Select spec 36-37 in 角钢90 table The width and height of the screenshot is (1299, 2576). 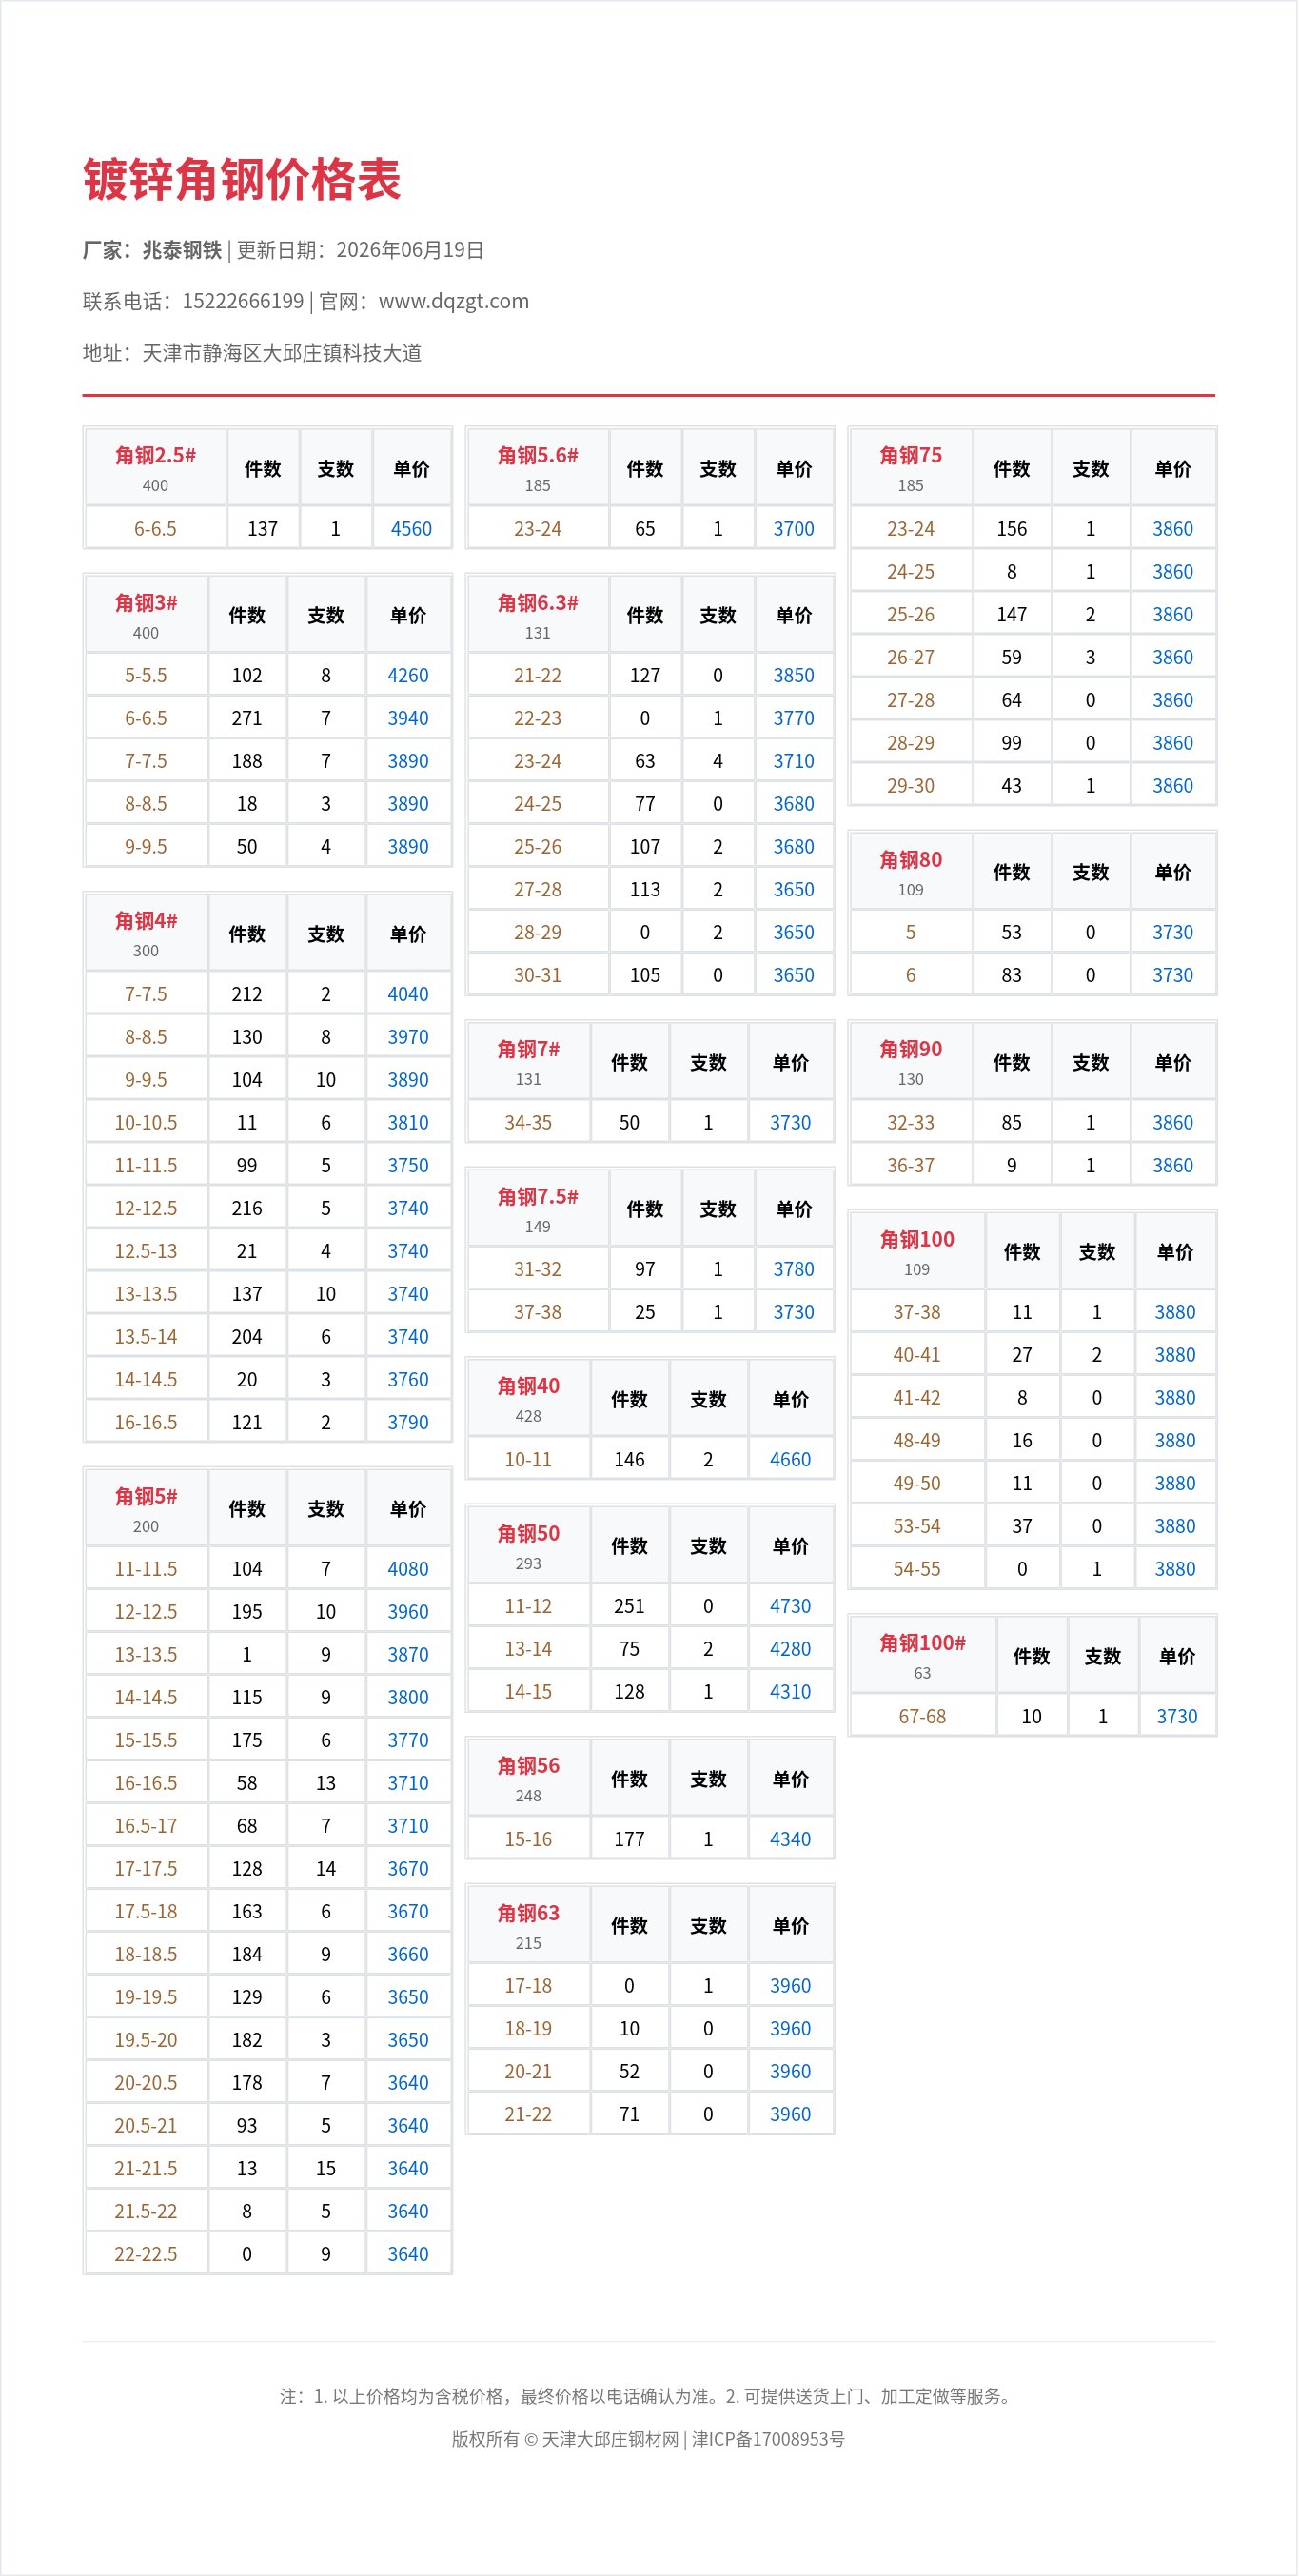pyautogui.click(x=911, y=1166)
